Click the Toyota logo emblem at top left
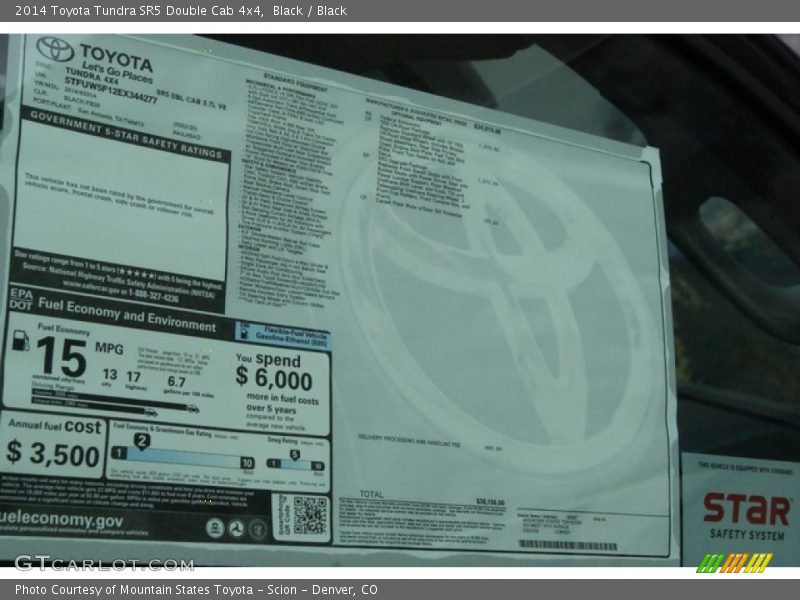The height and width of the screenshot is (600, 800). coord(55,49)
